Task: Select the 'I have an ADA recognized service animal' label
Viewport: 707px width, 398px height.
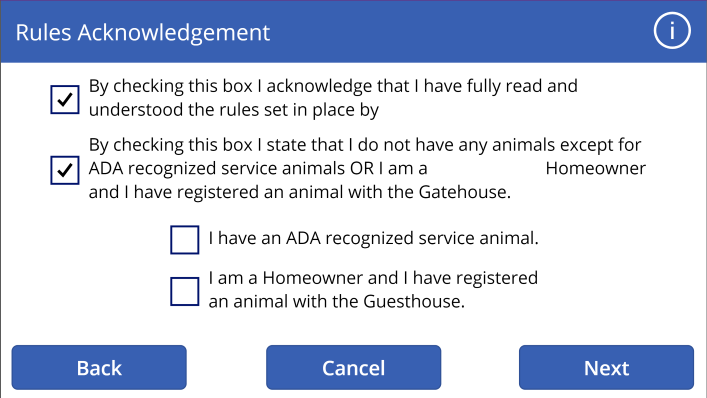Action: tap(373, 238)
